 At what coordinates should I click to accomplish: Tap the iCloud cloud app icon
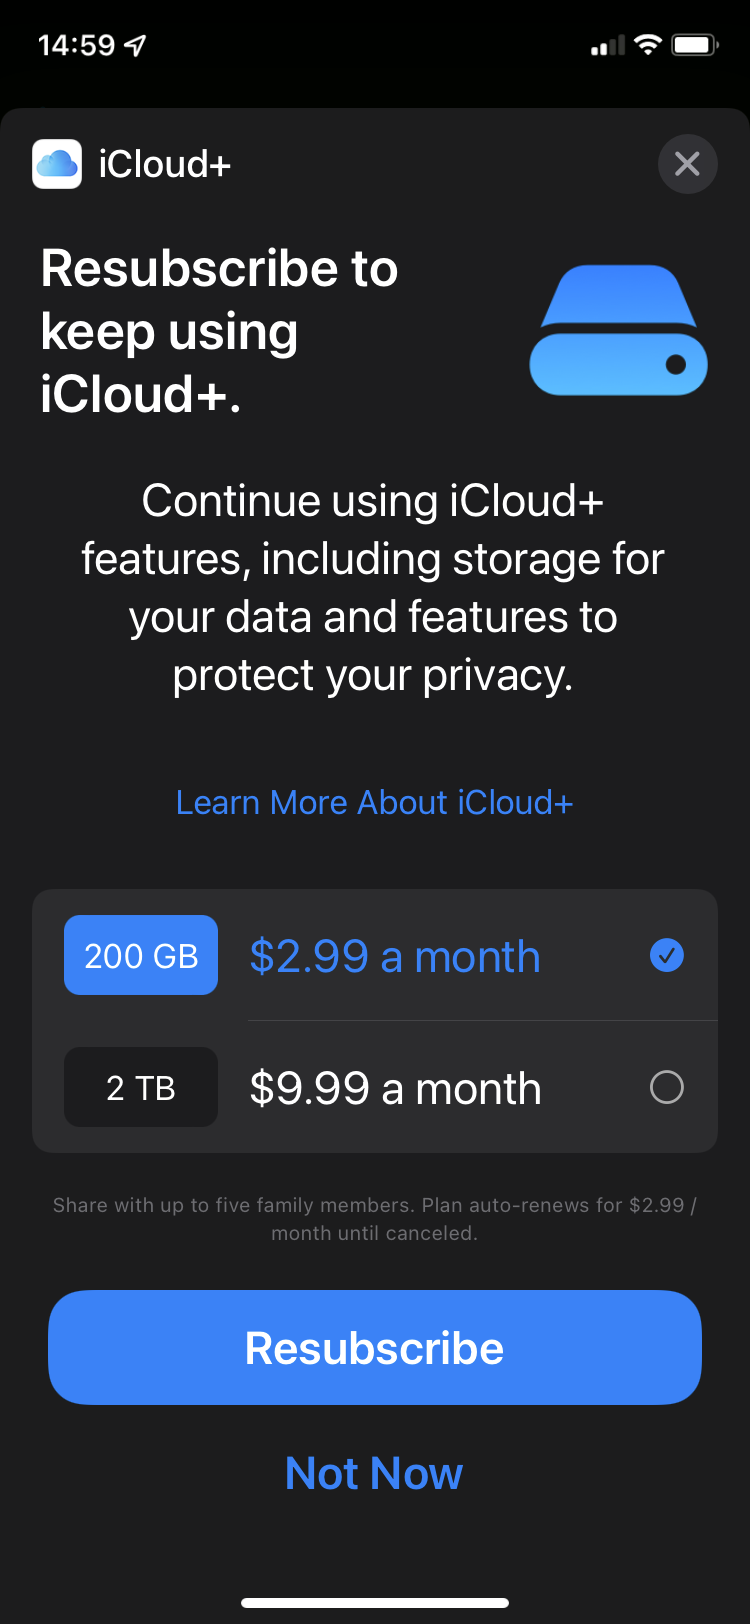(x=57, y=164)
